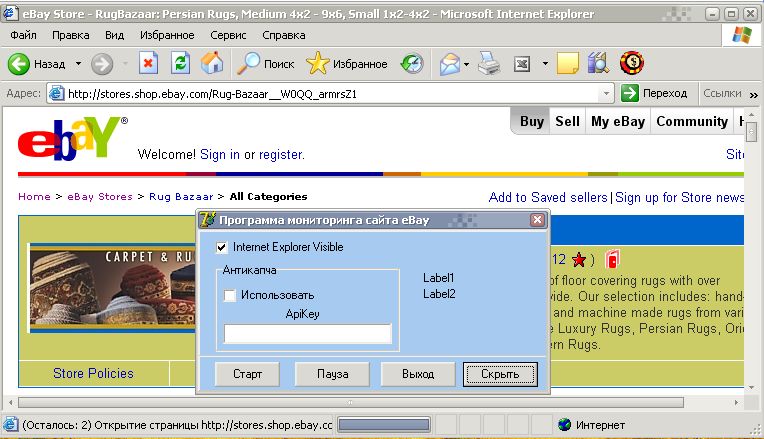Click the Выход button

(x=418, y=374)
